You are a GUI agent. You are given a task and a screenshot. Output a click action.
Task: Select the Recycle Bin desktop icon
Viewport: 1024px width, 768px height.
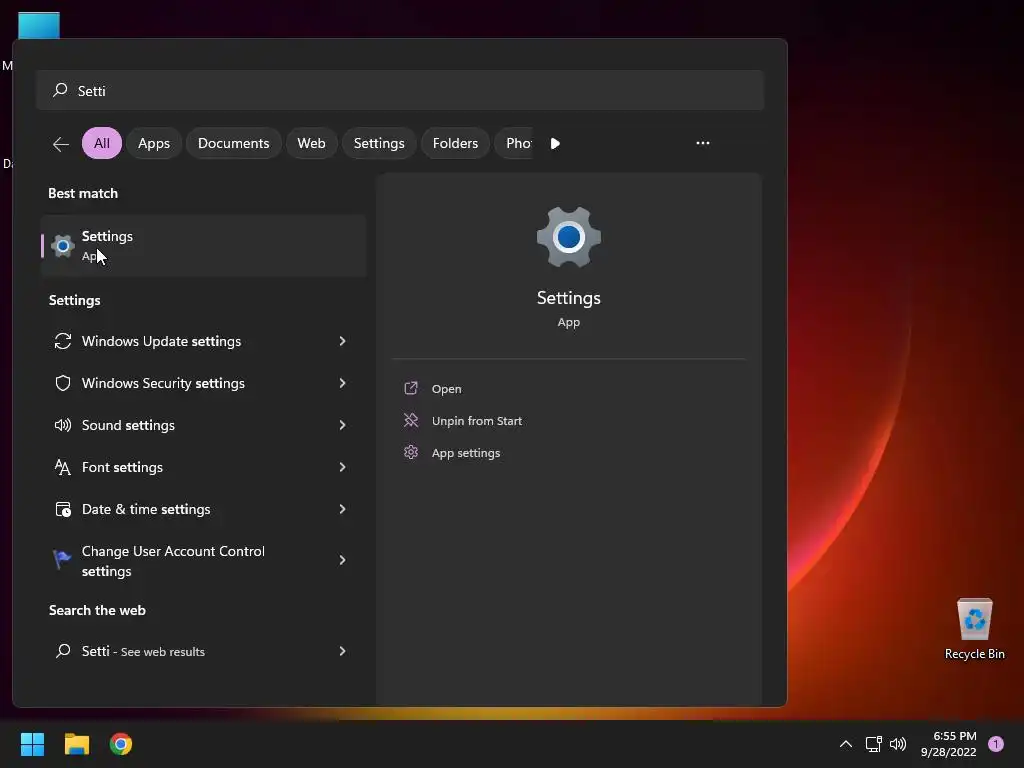pyautogui.click(x=974, y=630)
